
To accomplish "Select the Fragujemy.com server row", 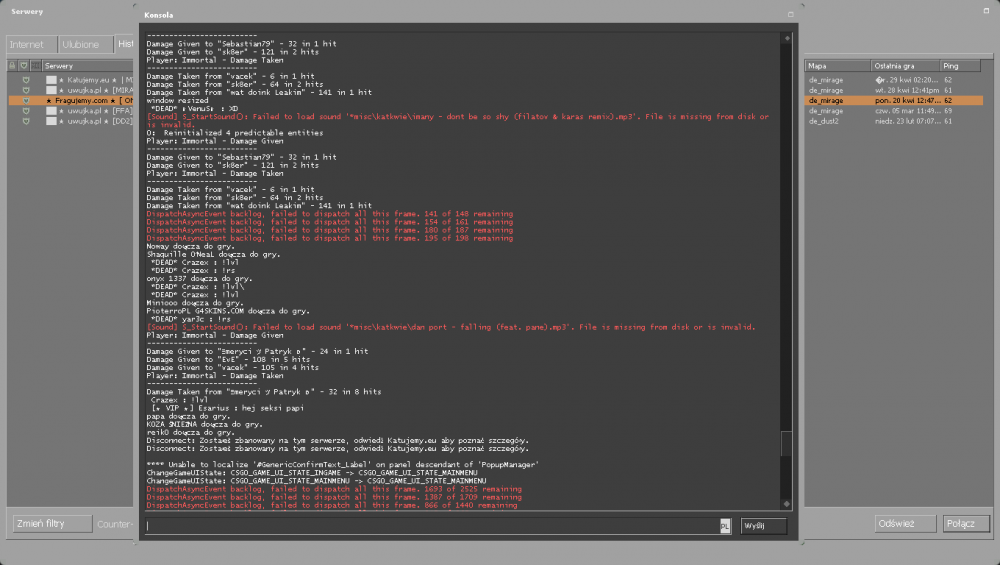I will pos(71,101).
